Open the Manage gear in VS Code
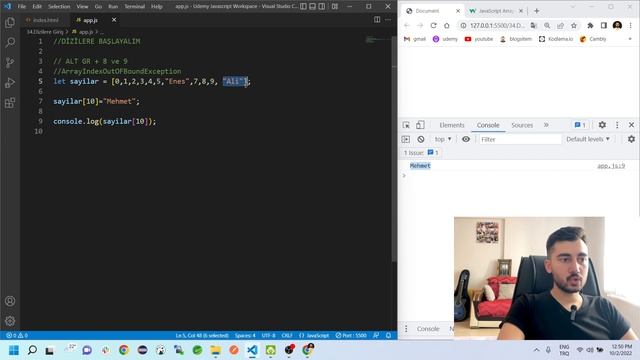Screen dimensions: 640x360 (10, 321)
